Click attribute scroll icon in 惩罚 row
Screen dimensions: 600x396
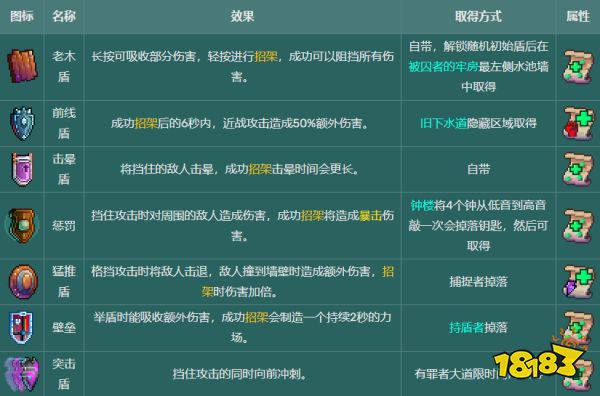pyautogui.click(x=578, y=225)
